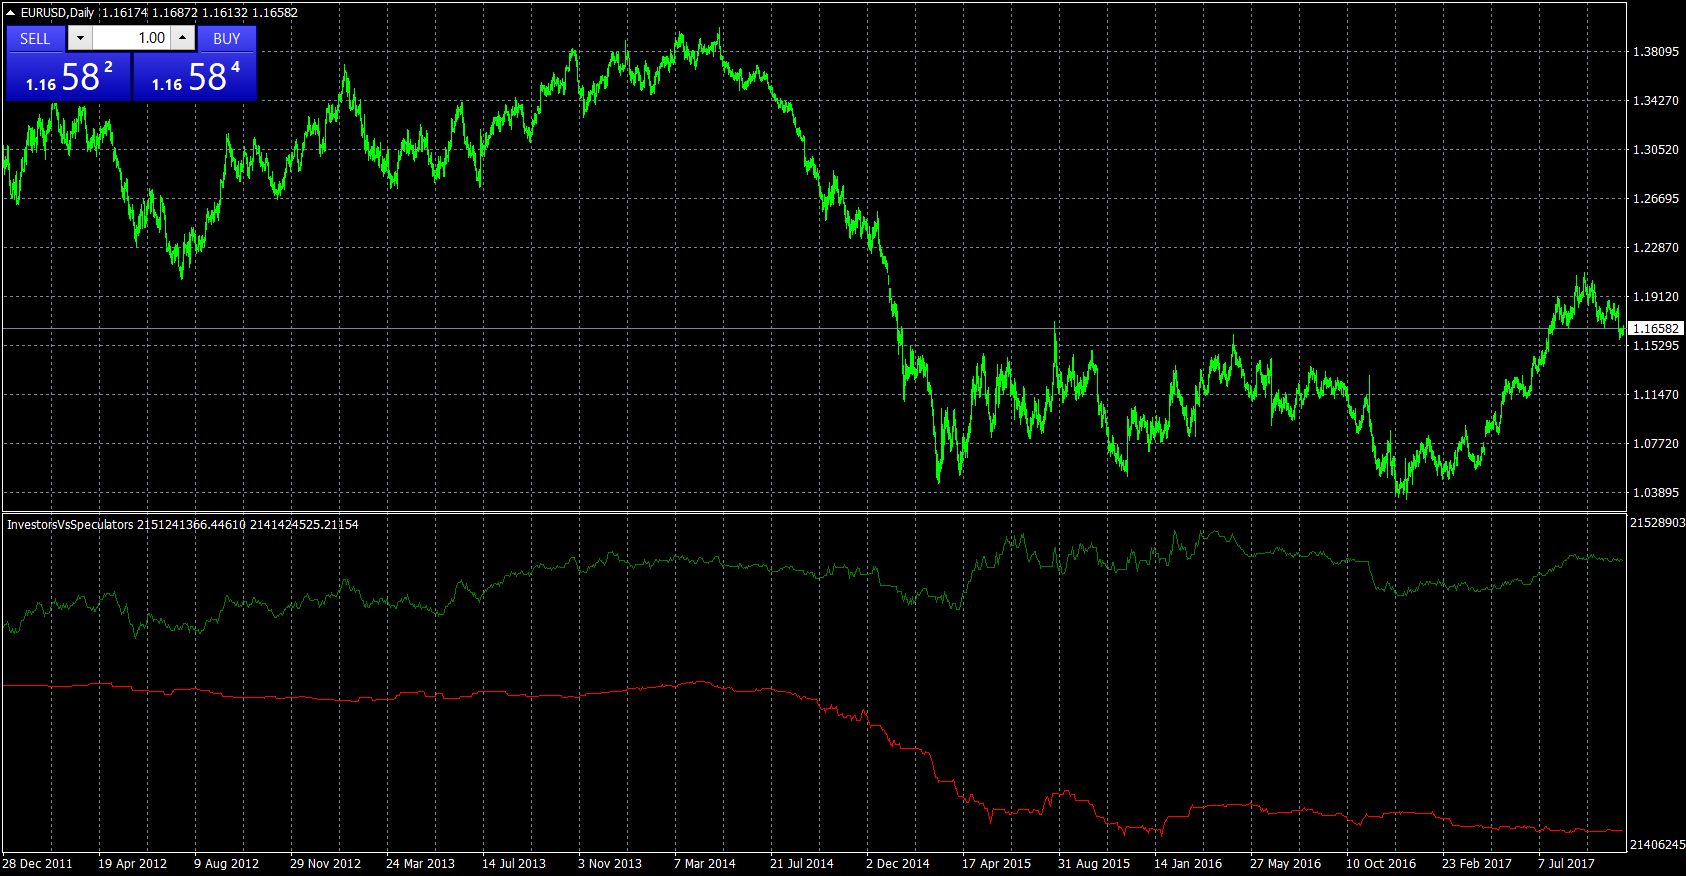The width and height of the screenshot is (1686, 876).
Task: Click the EURUSD,Daily chart title
Action: pos(57,13)
